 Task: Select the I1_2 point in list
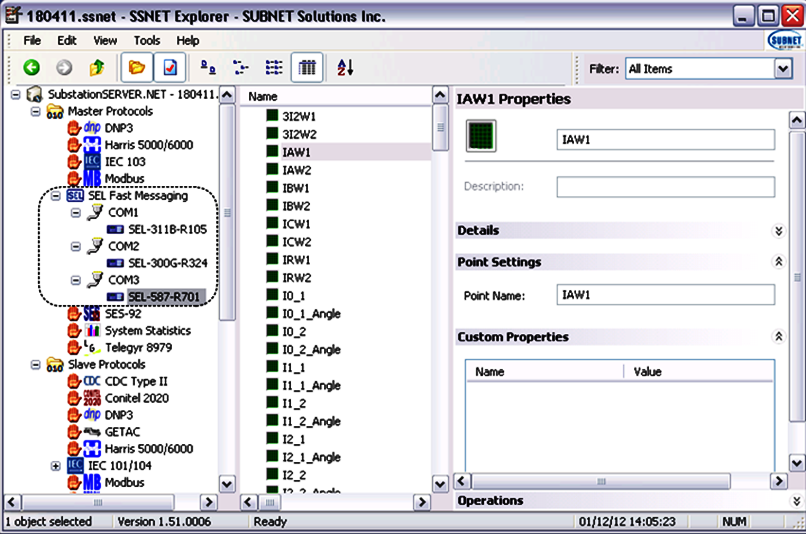[294, 403]
